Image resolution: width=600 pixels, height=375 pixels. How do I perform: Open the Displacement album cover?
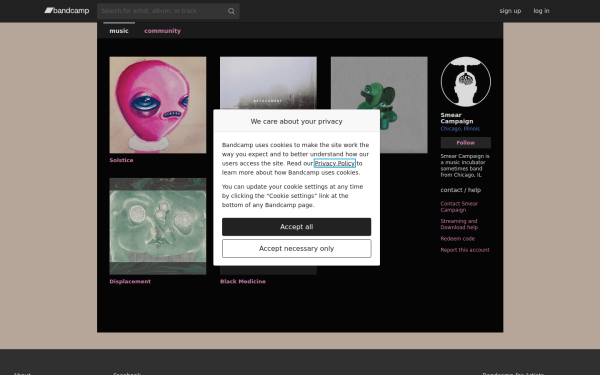(158, 226)
